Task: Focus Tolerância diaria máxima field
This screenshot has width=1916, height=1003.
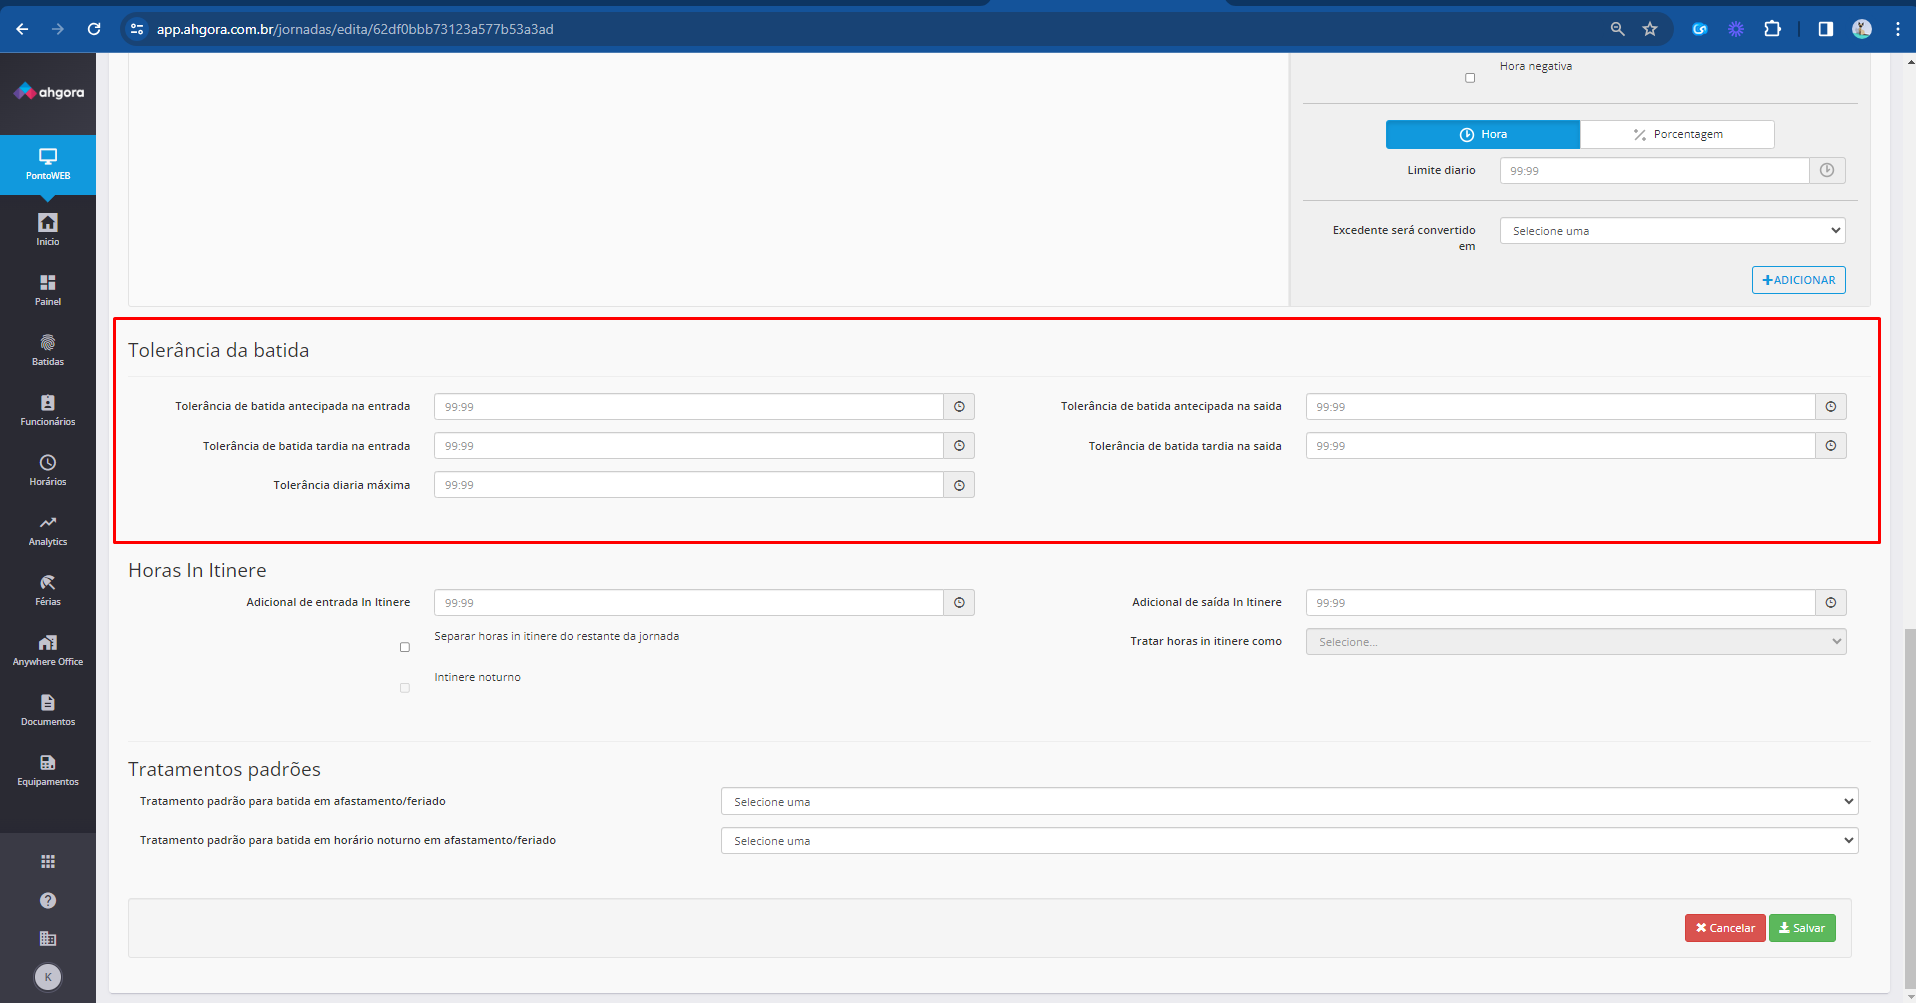Action: [689, 485]
